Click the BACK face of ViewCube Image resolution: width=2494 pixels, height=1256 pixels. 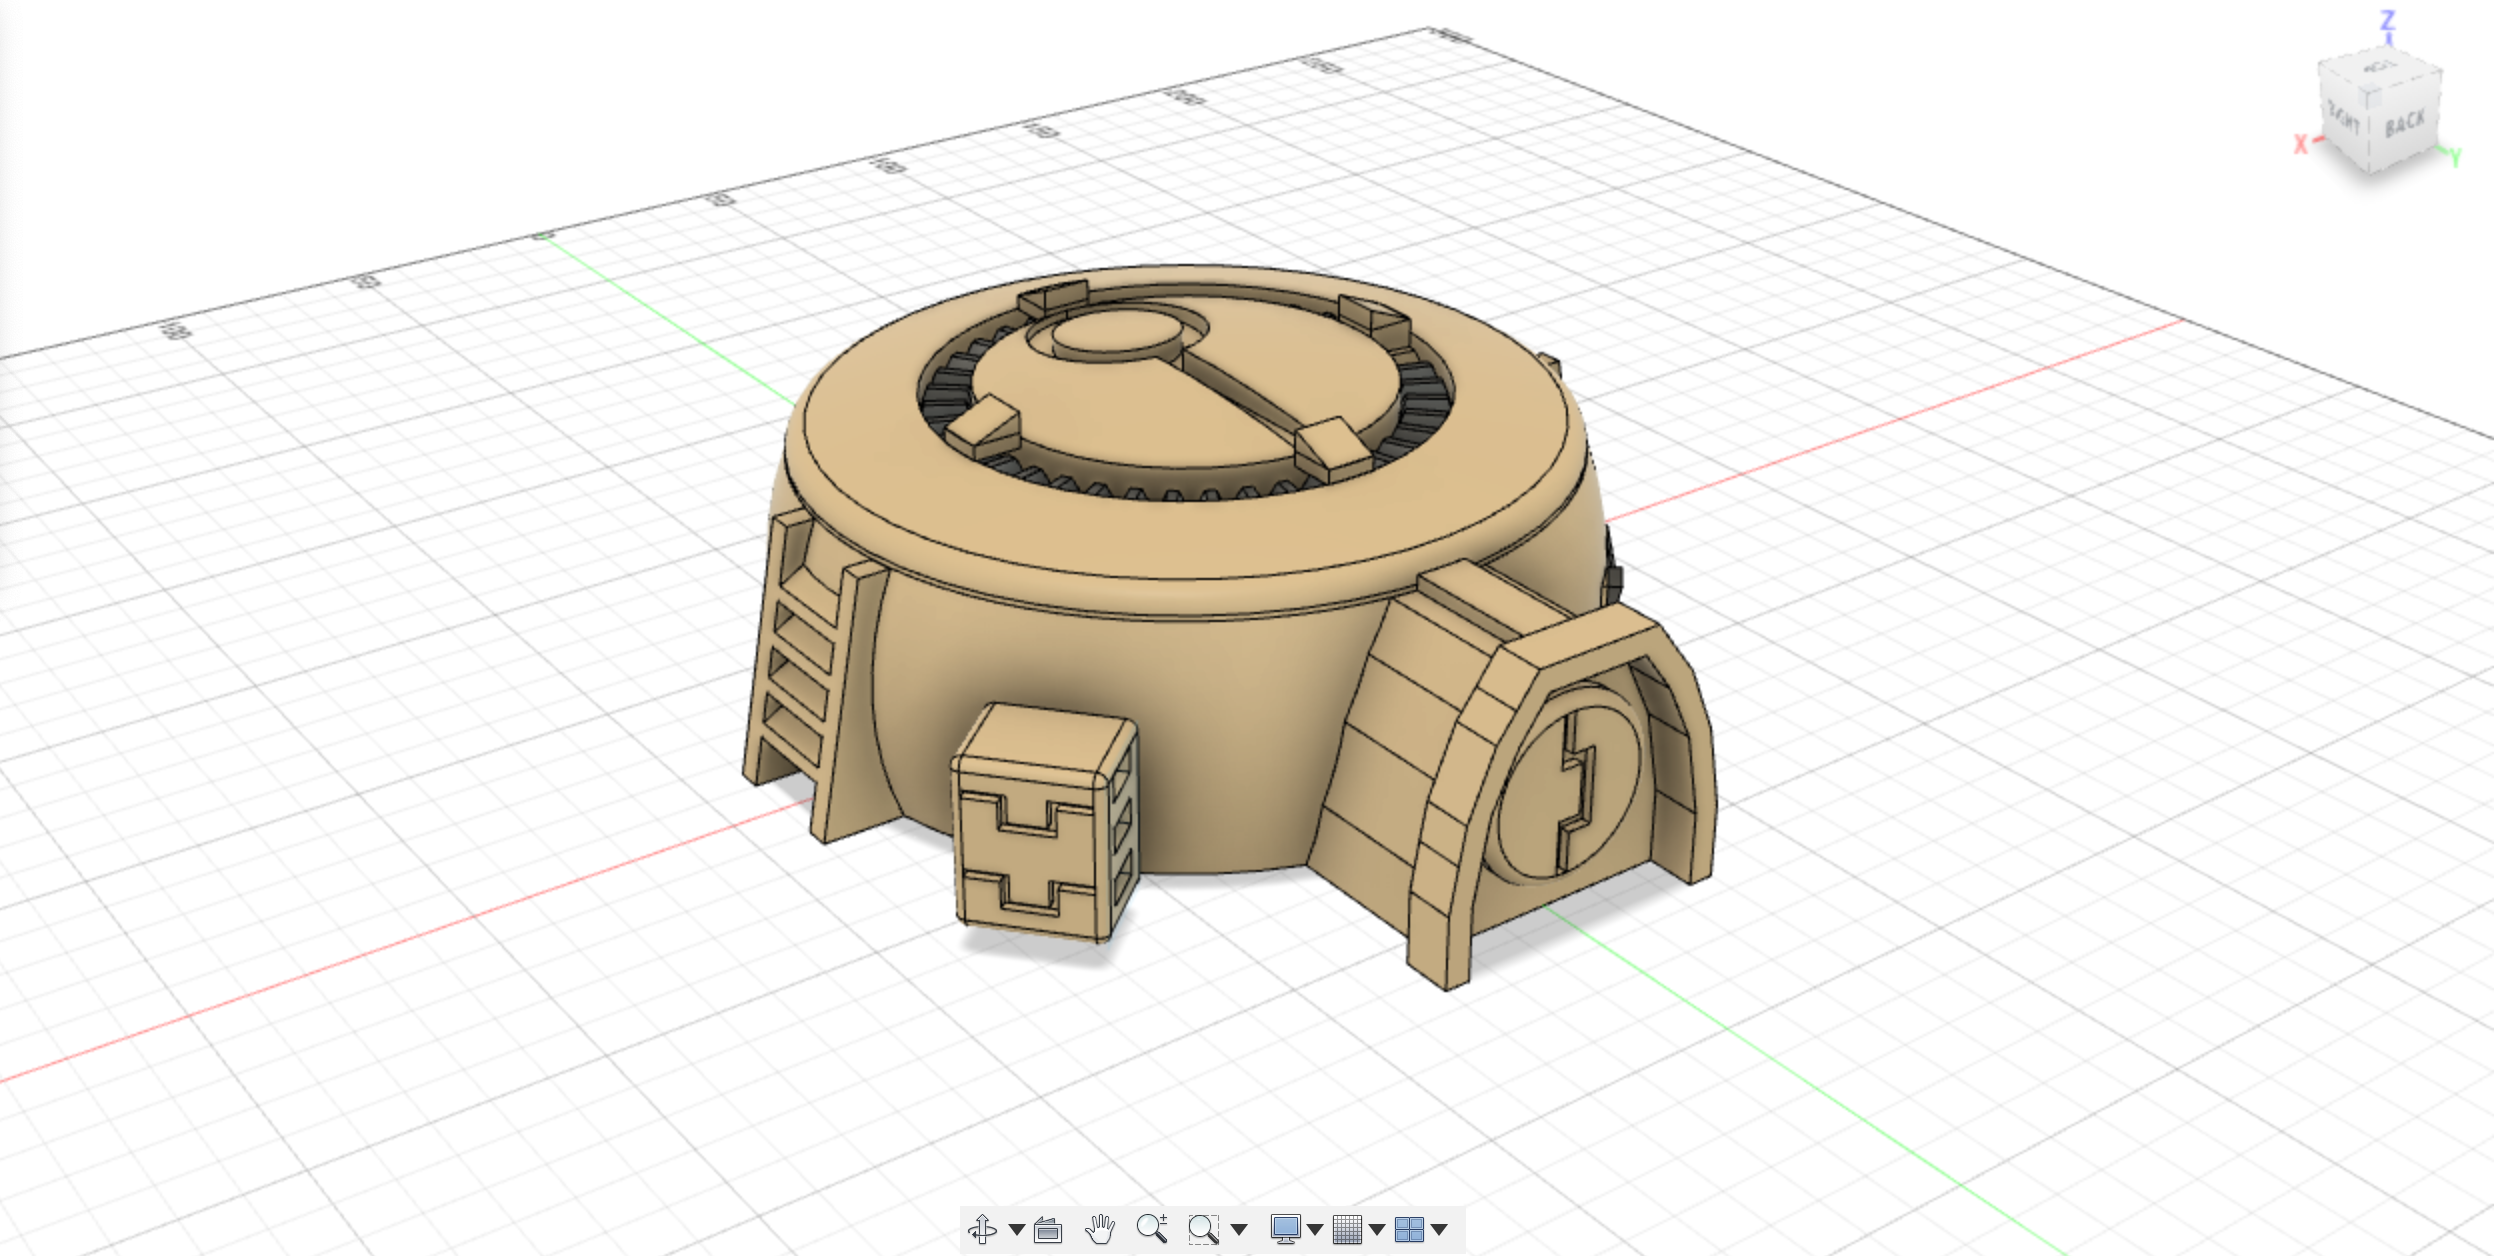pos(2404,125)
